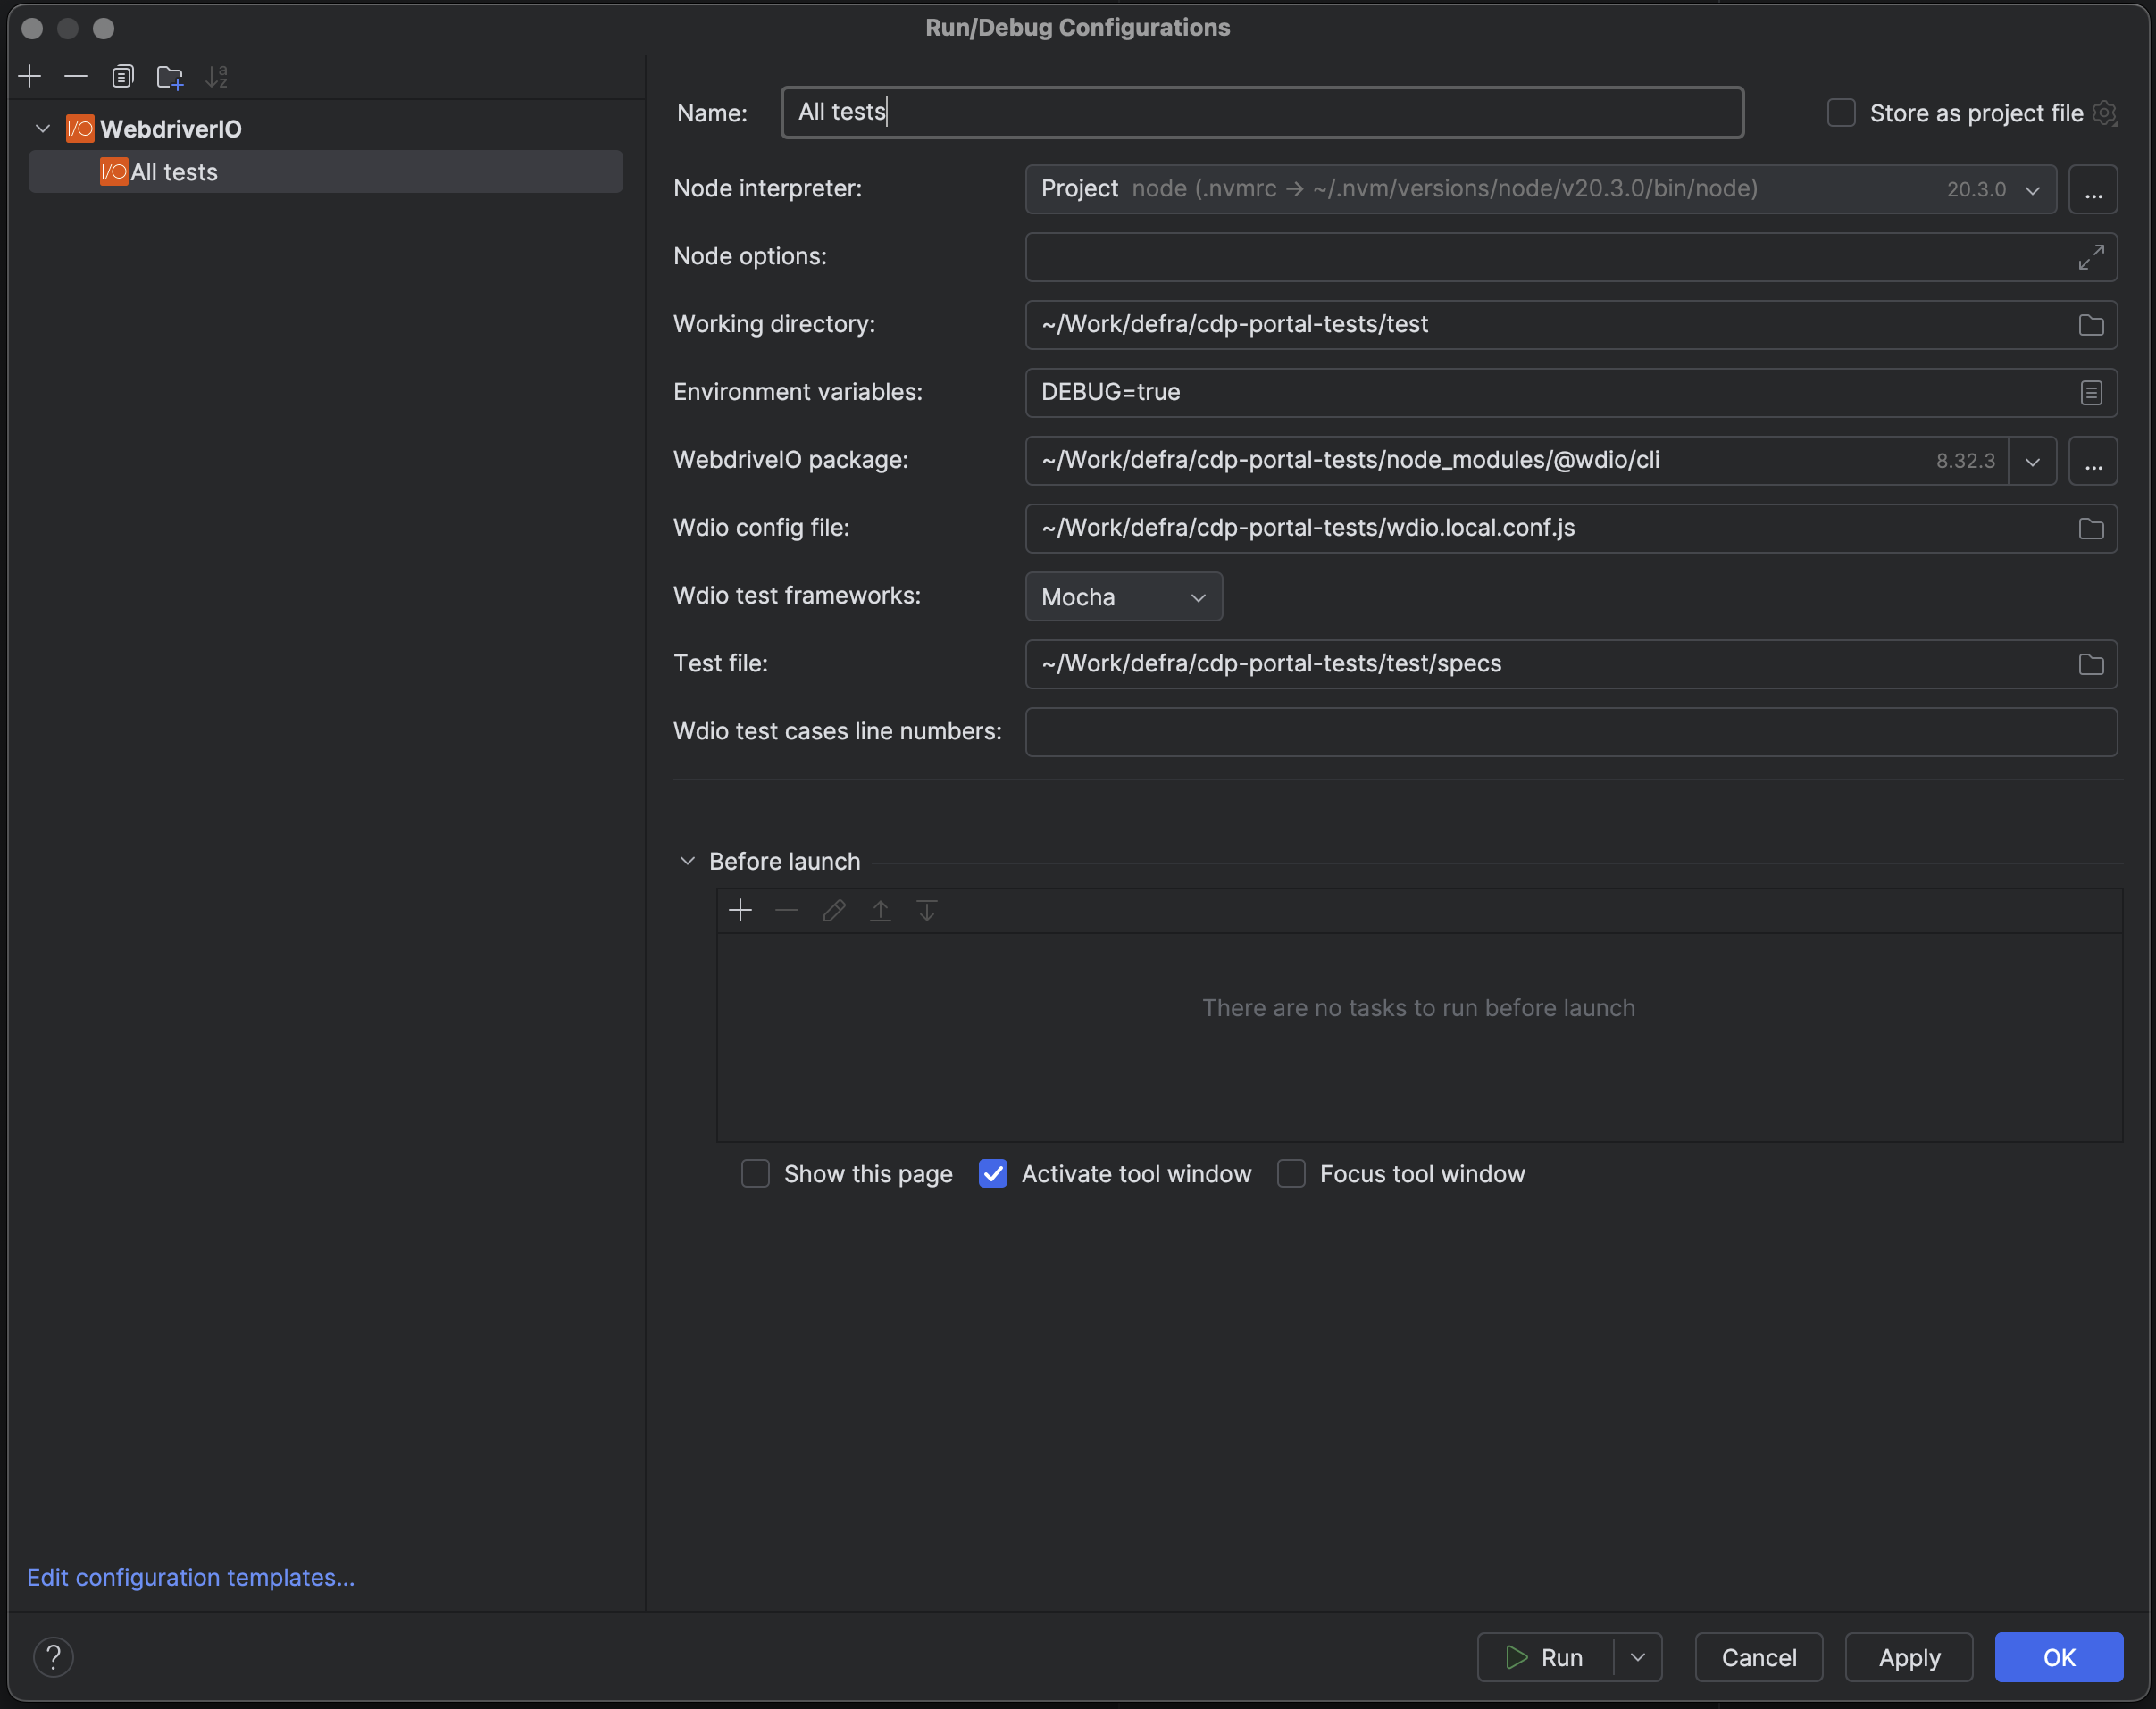Create a new configuration folder
The height and width of the screenshot is (1709, 2156).
[170, 76]
